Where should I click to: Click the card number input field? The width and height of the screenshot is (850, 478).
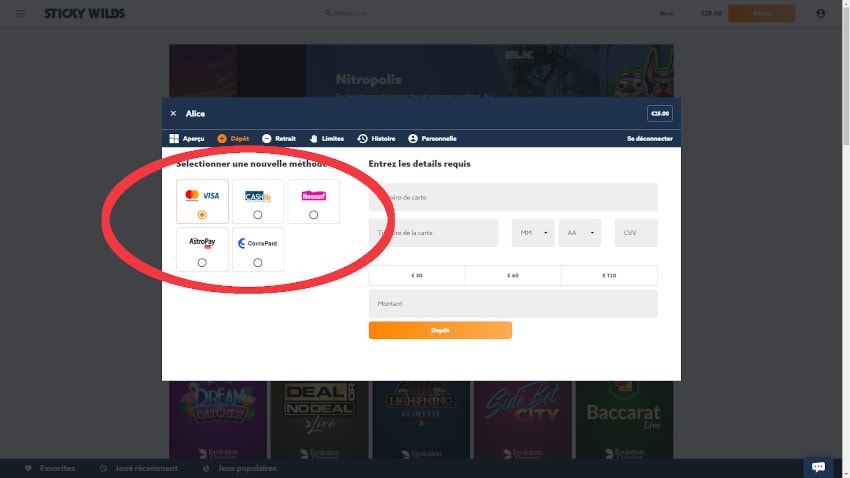(513, 197)
